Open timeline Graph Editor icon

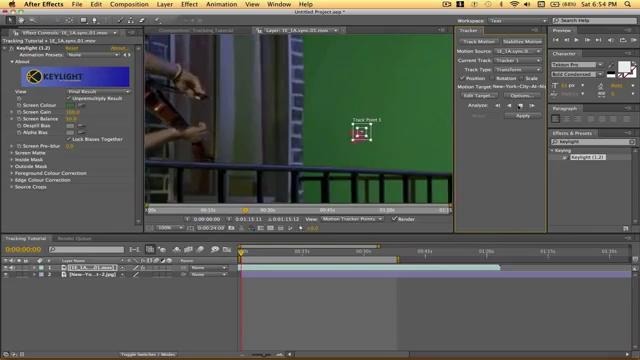tap(227, 249)
